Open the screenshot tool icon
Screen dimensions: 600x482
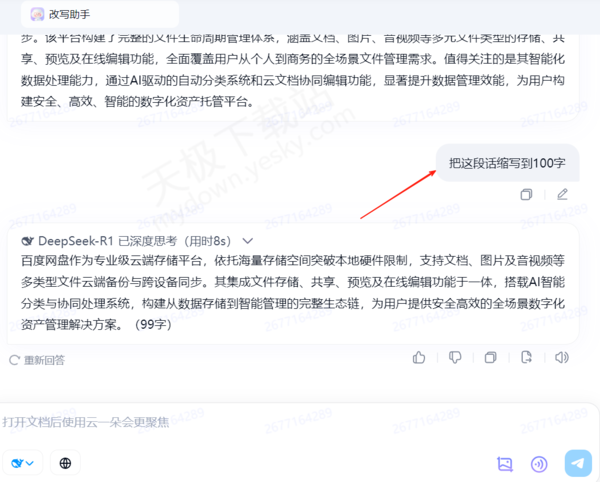point(505,464)
